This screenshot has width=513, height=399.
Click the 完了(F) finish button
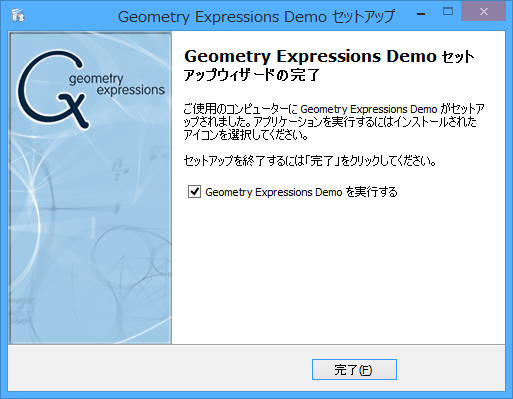point(354,369)
